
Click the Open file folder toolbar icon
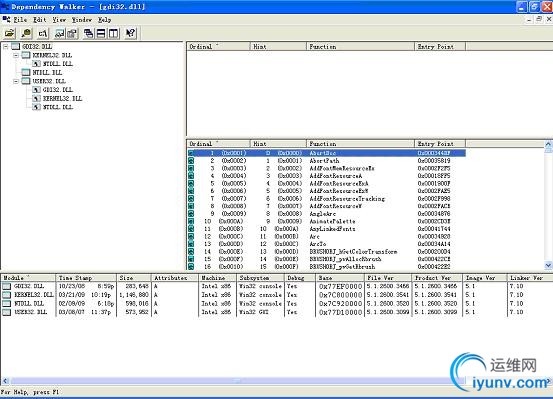(x=10, y=34)
